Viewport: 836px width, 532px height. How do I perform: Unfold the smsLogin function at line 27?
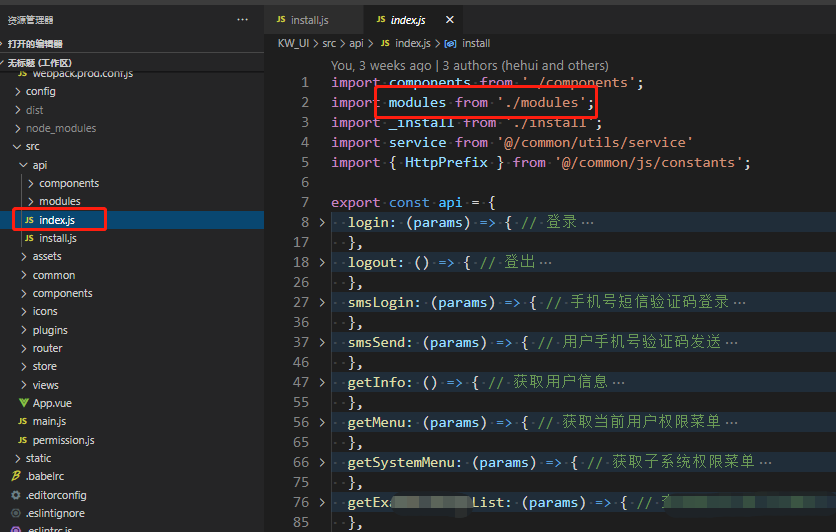coord(322,302)
